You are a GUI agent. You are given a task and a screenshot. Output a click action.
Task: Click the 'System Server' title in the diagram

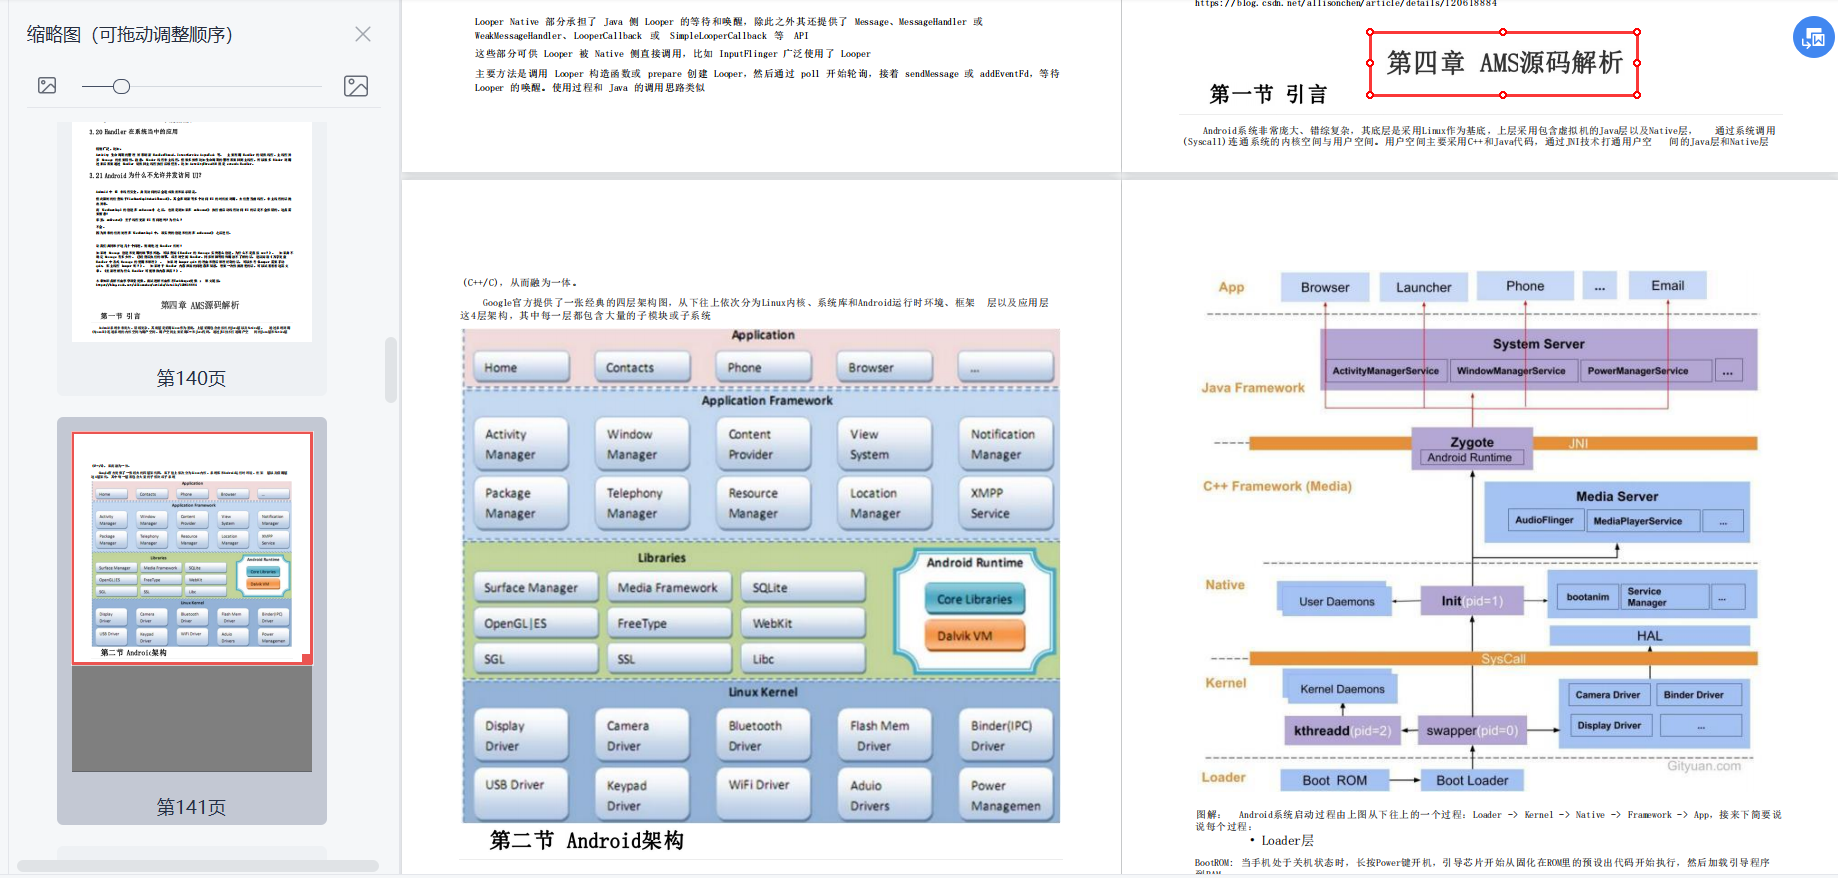point(1538,344)
